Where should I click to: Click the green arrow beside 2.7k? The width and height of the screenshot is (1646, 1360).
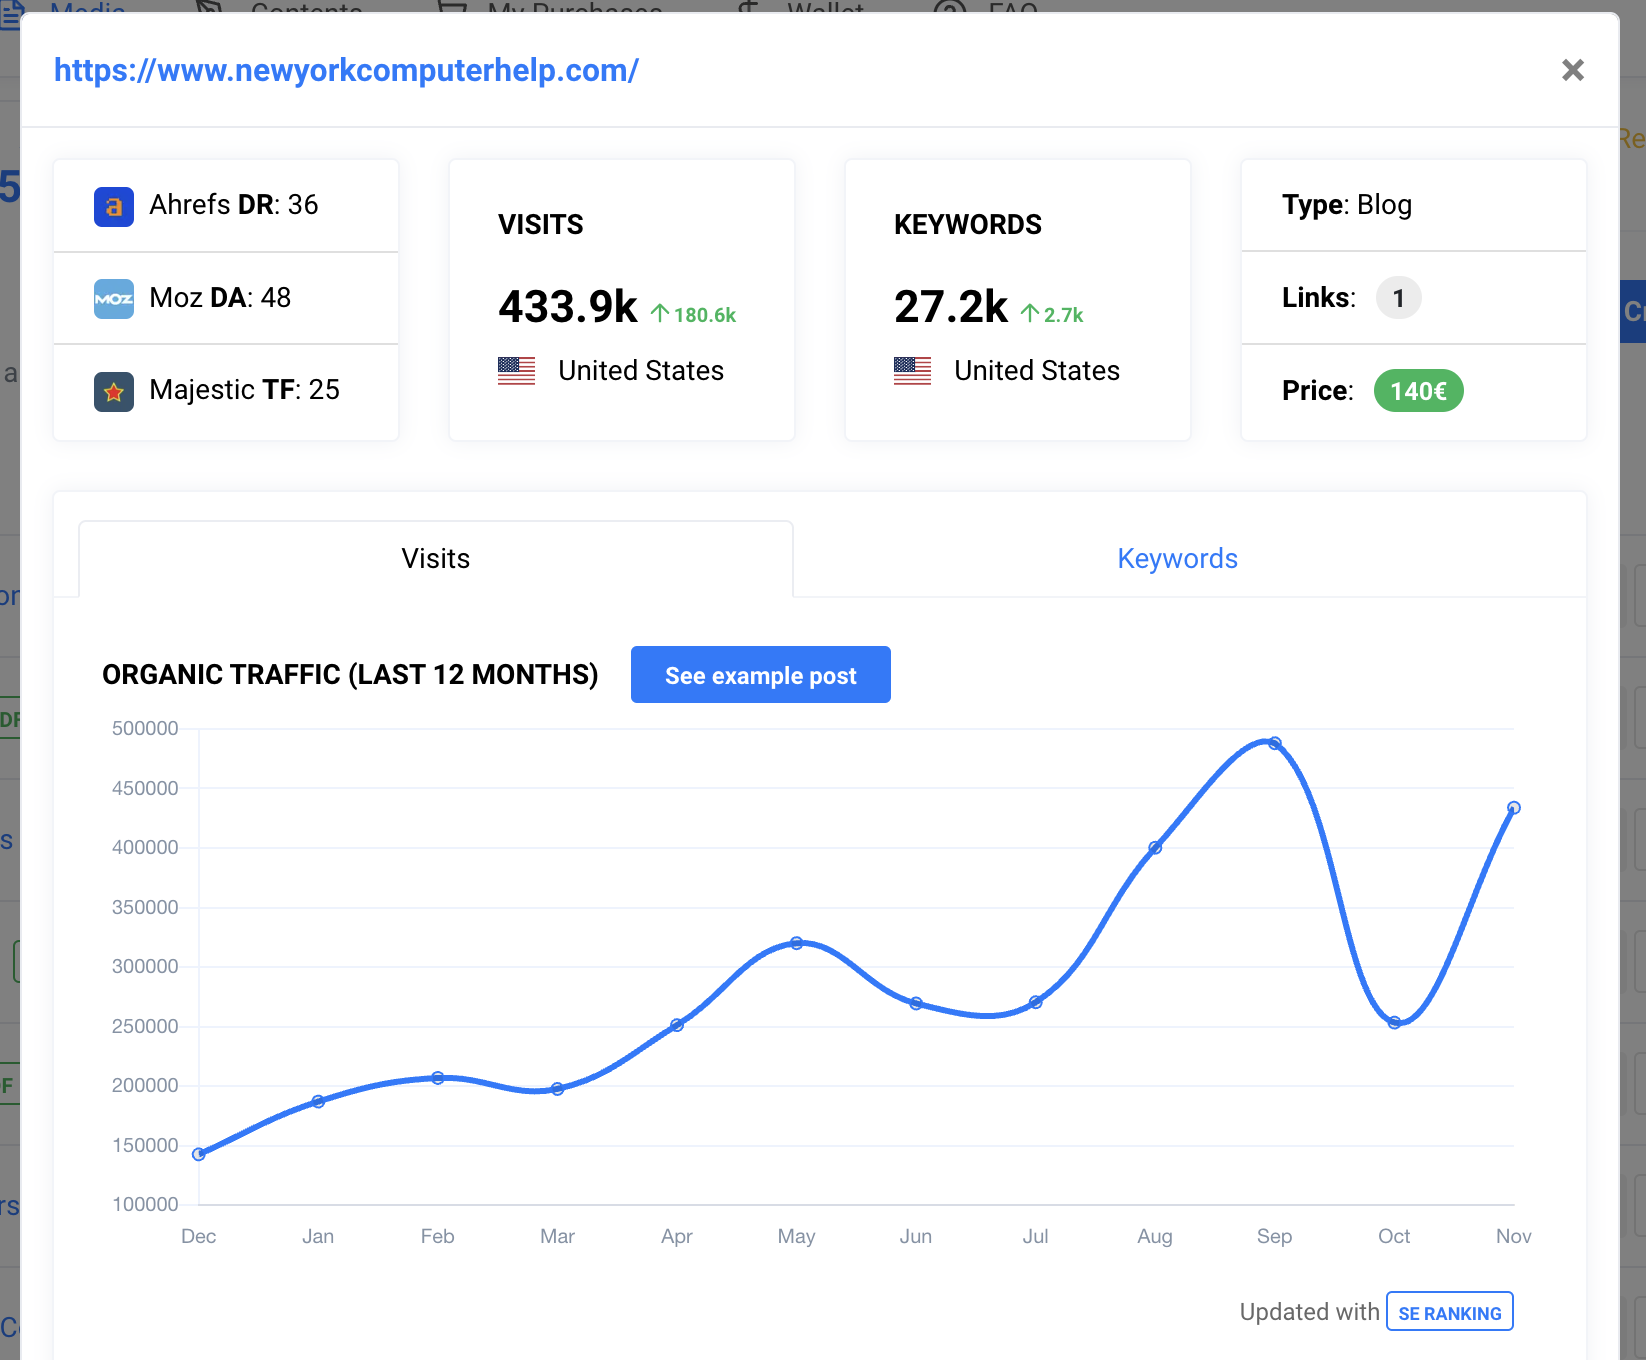[x=1030, y=314]
